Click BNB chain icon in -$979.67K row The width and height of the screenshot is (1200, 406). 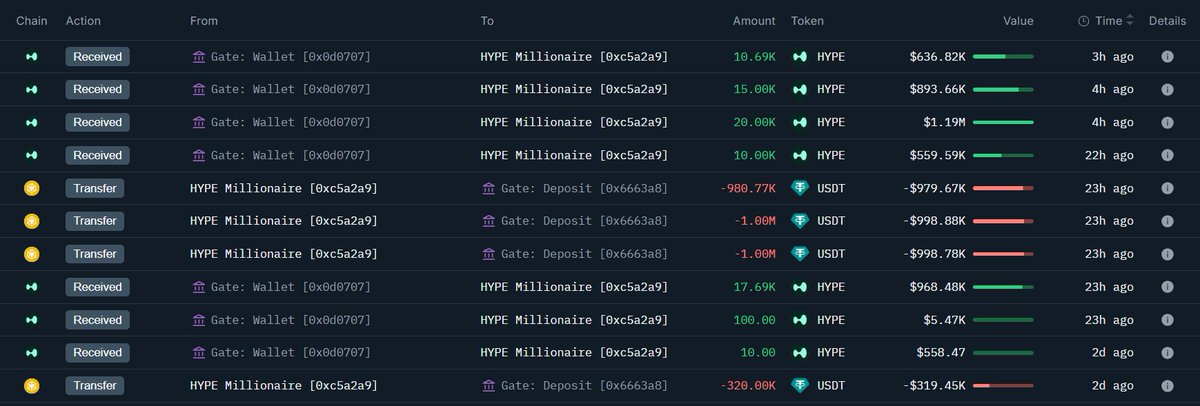(31, 189)
